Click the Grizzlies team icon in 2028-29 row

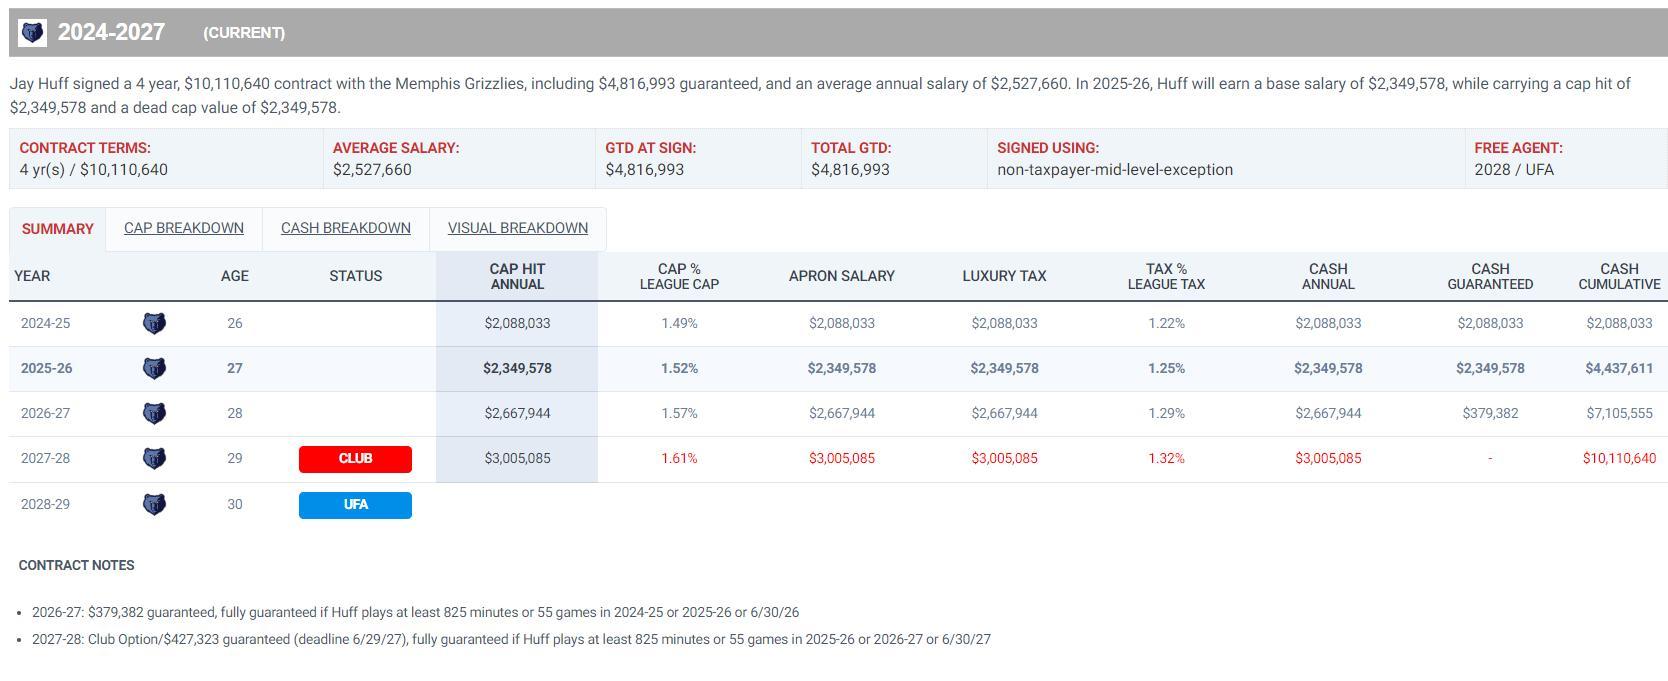[154, 504]
